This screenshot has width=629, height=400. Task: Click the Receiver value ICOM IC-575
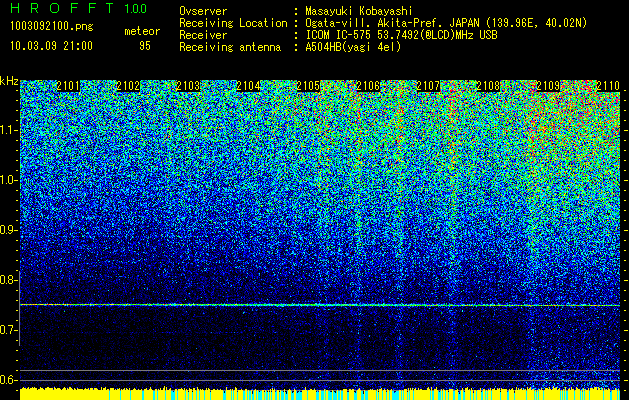point(340,35)
